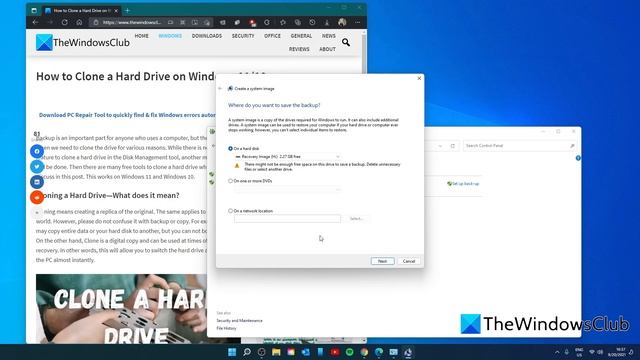This screenshot has width=640, height=360.
Task: Close the Create a system image dialog
Action: coord(419,78)
